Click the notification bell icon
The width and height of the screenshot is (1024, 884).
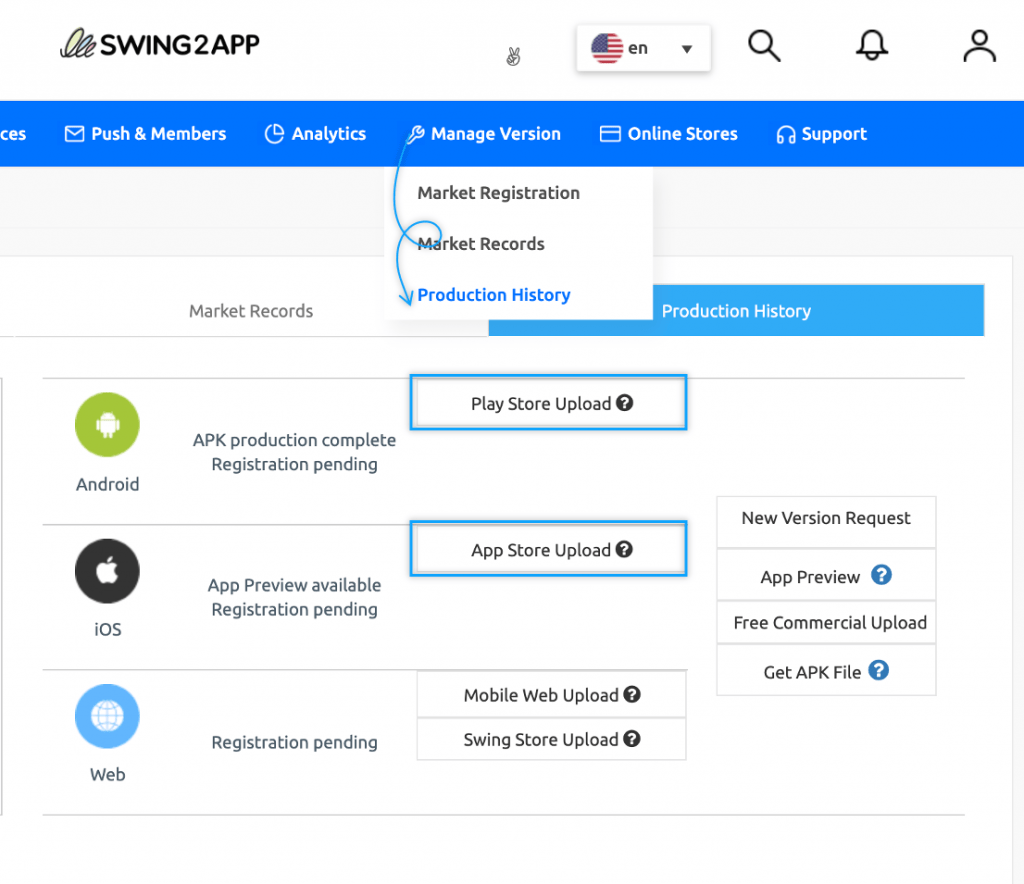click(x=871, y=44)
